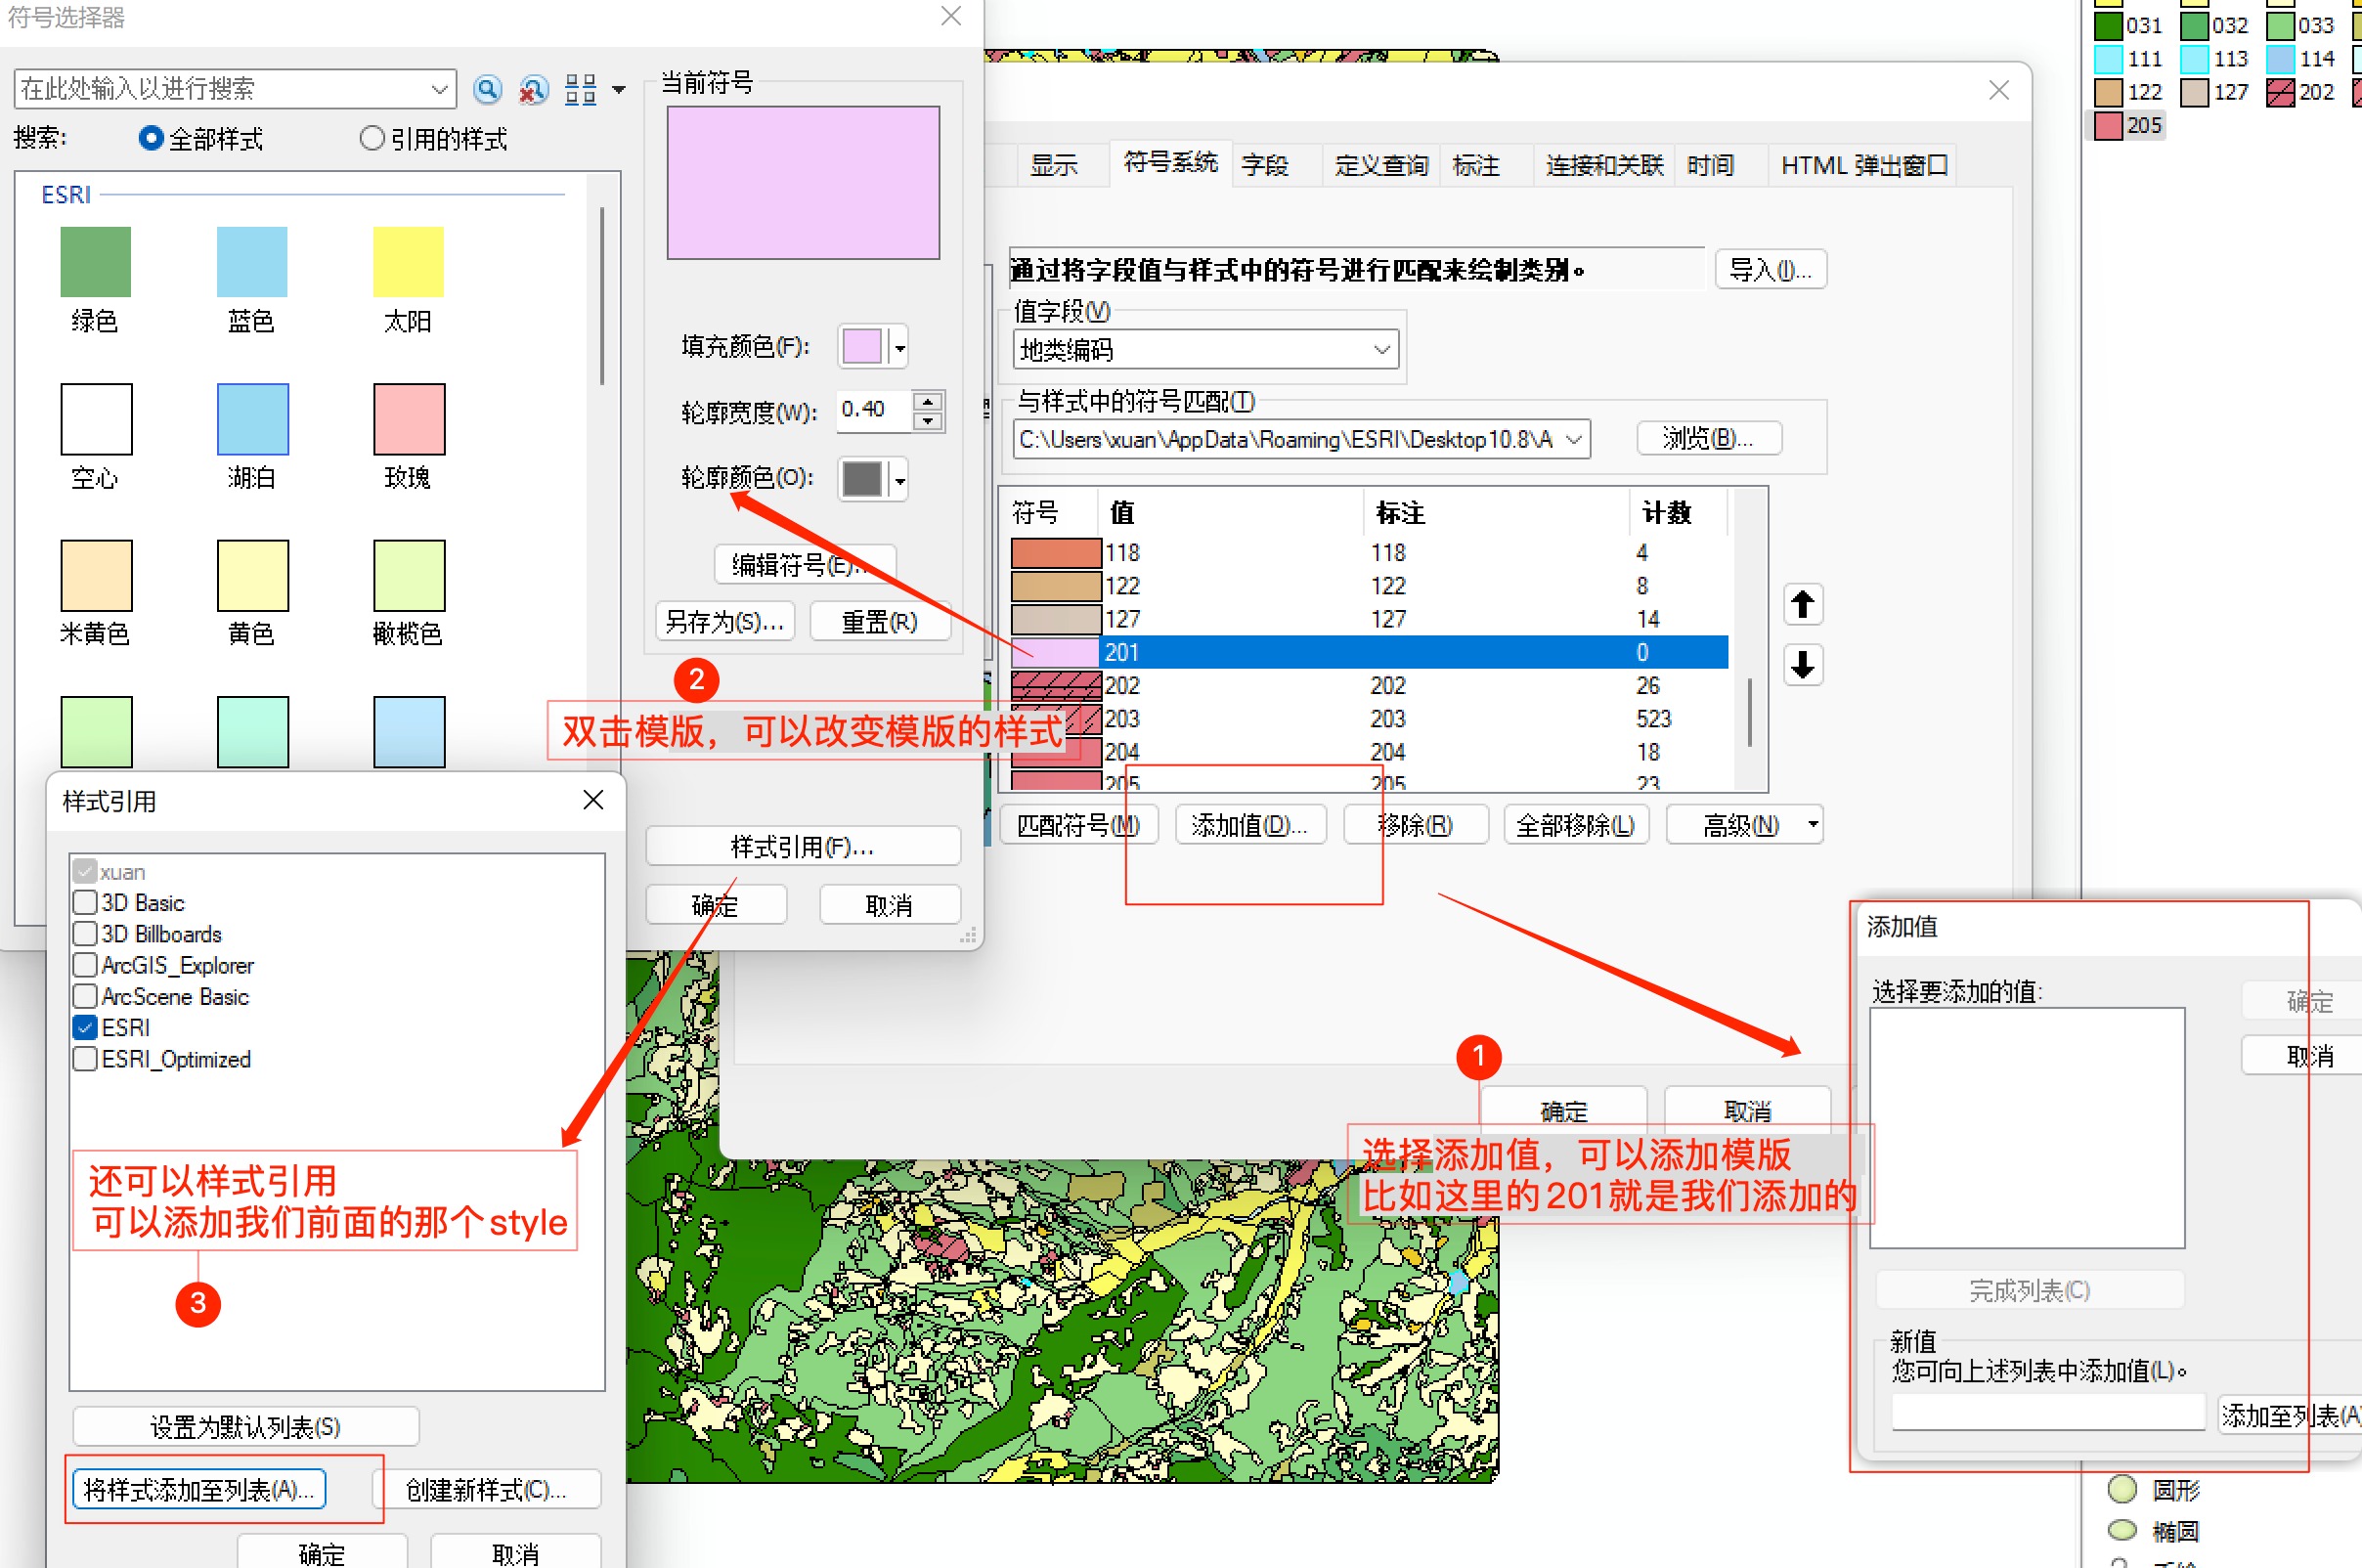
Task: Open the fill color 填充颜色 dropdown arrow
Action: click(x=899, y=348)
